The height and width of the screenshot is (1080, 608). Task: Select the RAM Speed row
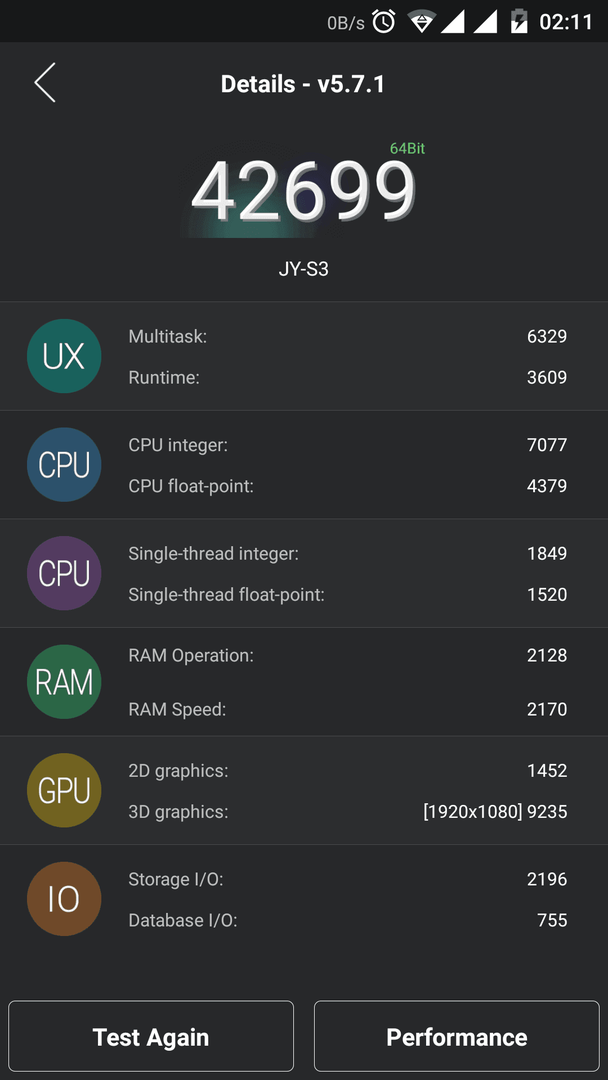(x=348, y=709)
